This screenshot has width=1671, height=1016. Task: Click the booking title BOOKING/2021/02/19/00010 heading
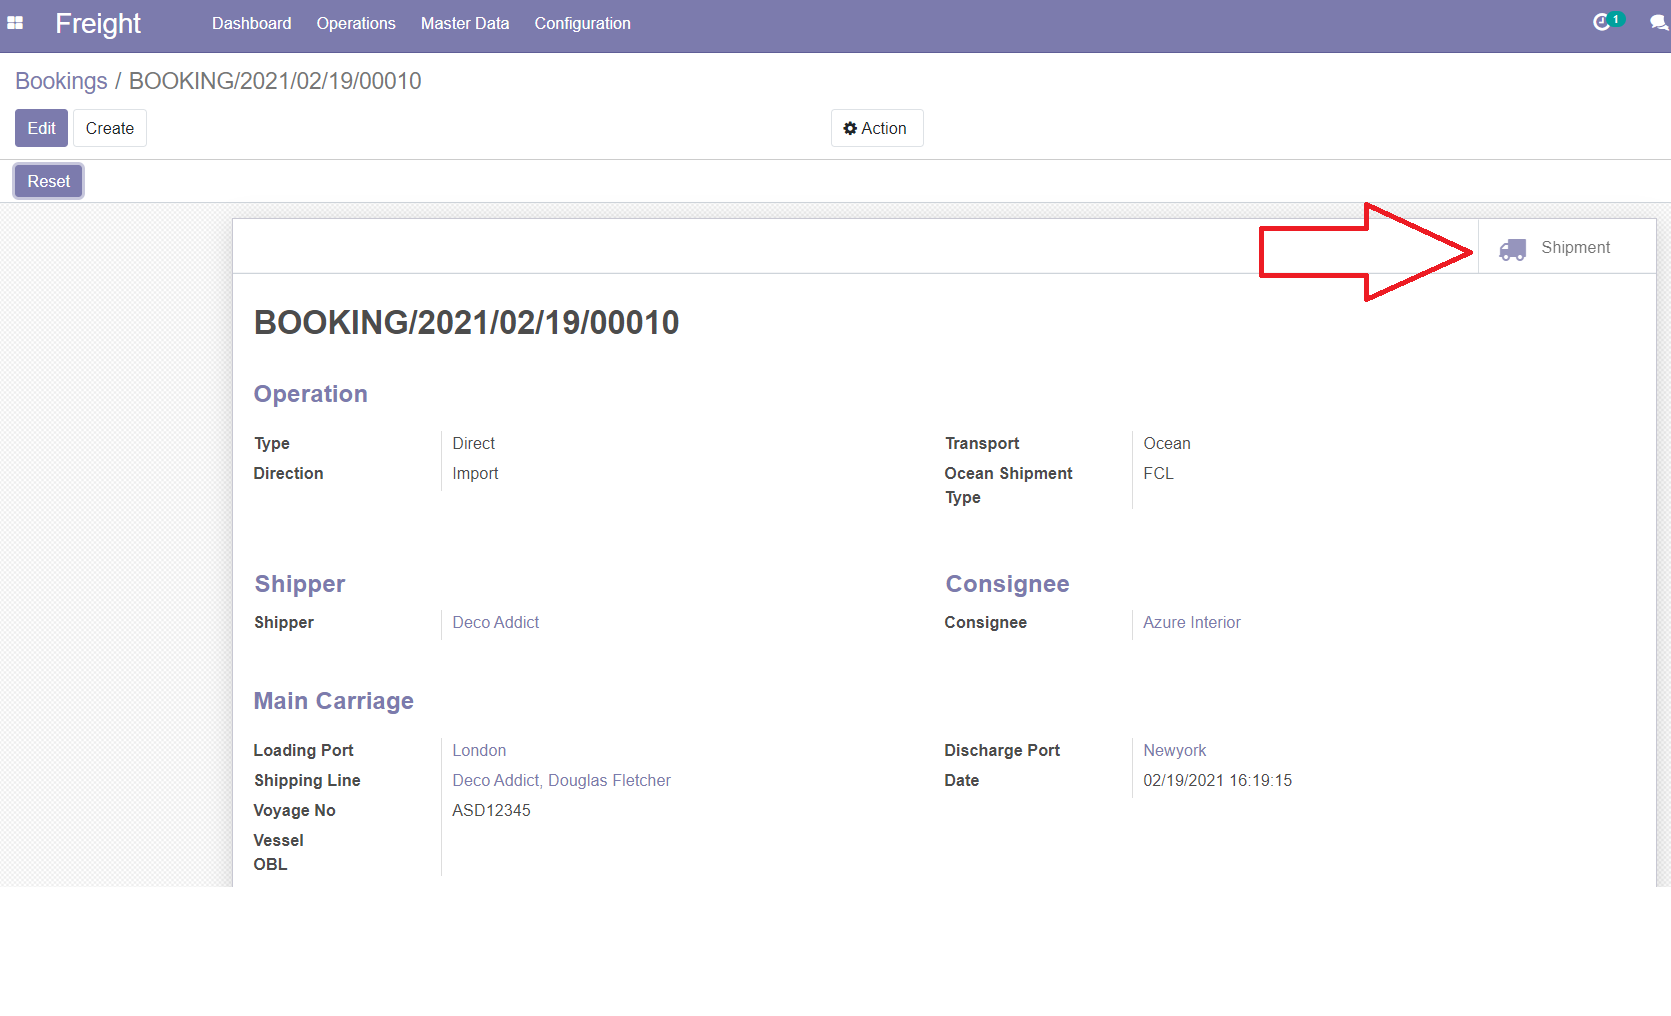point(466,322)
